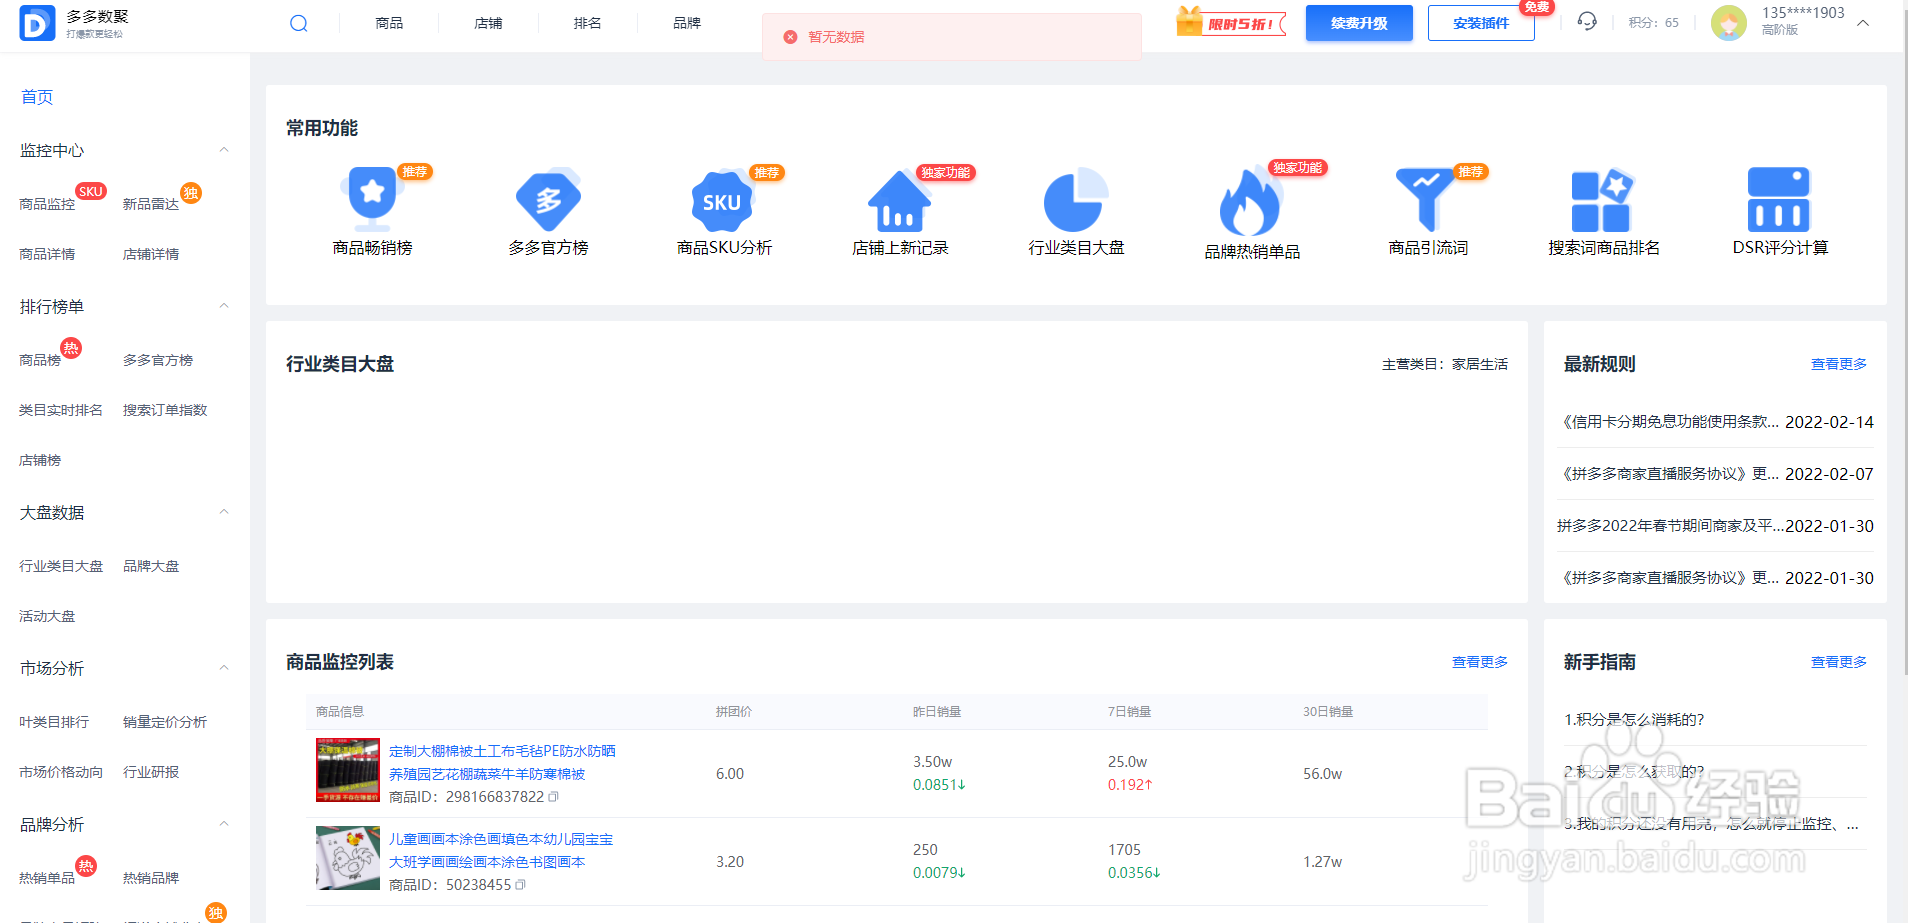Click the 续费升级 button
The width and height of the screenshot is (1908, 923).
click(1359, 23)
